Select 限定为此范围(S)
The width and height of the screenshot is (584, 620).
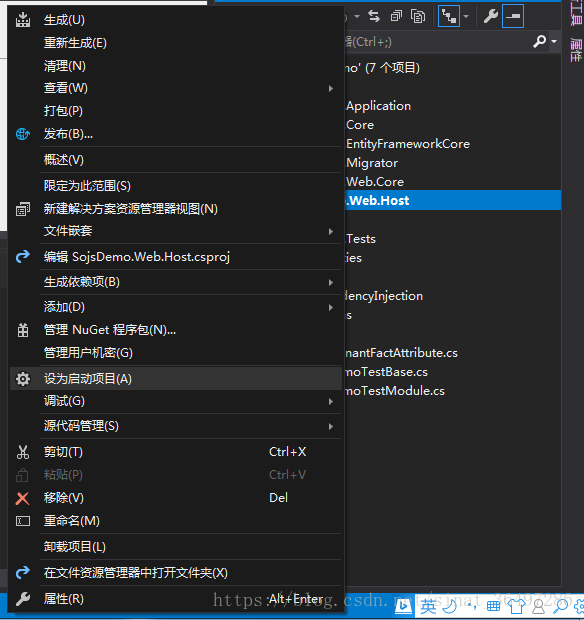(x=176, y=185)
